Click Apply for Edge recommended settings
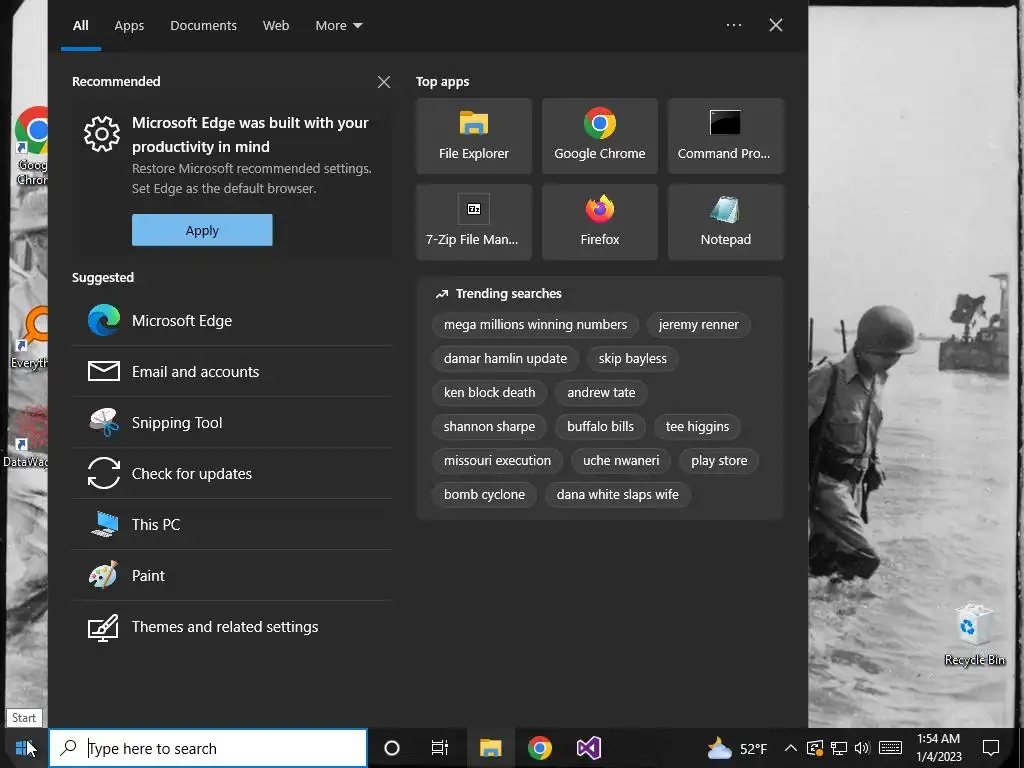This screenshot has height=768, width=1024. pyautogui.click(x=202, y=230)
